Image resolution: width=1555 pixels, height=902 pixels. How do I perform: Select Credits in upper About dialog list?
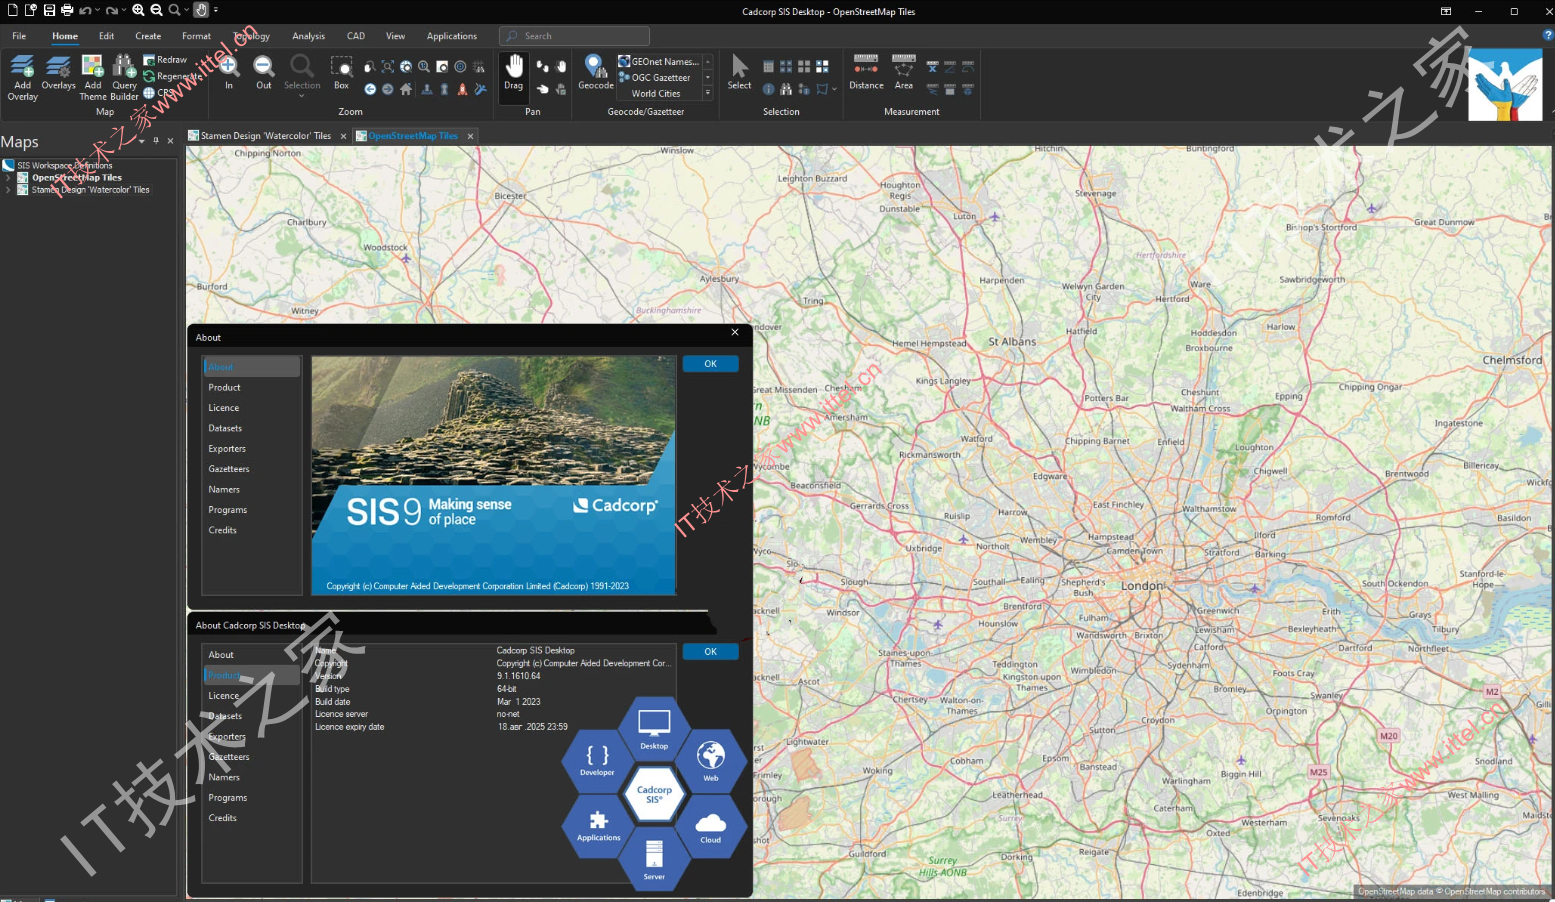[223, 530]
